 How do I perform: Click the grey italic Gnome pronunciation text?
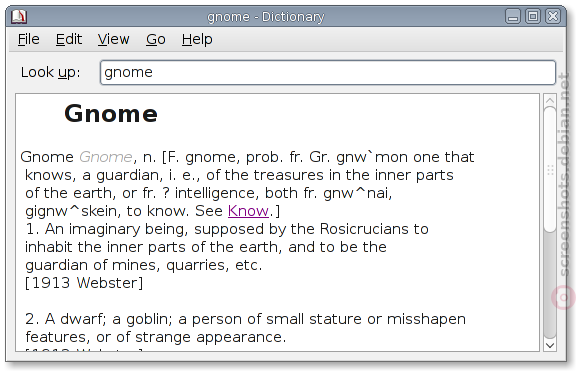tap(106, 157)
